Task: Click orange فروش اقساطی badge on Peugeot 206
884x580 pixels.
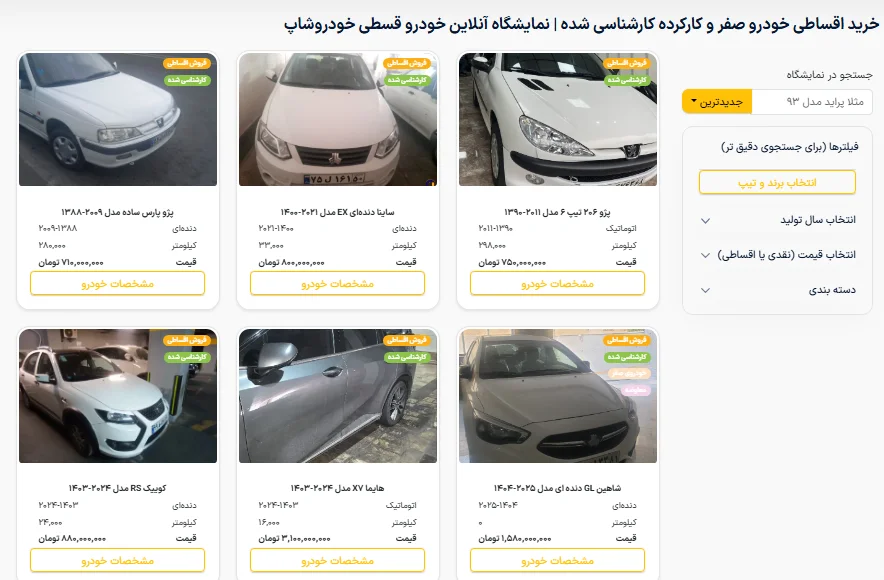Action: 627,63
